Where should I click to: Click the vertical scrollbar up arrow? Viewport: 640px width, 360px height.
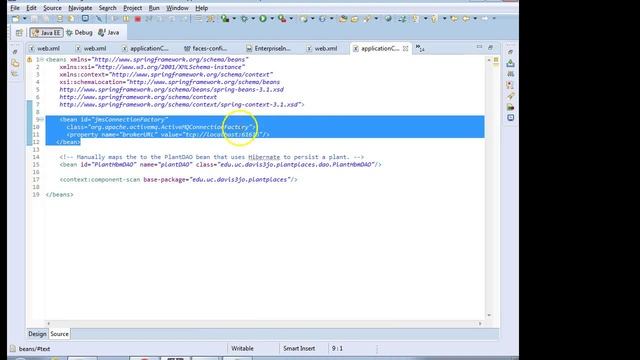489,60
